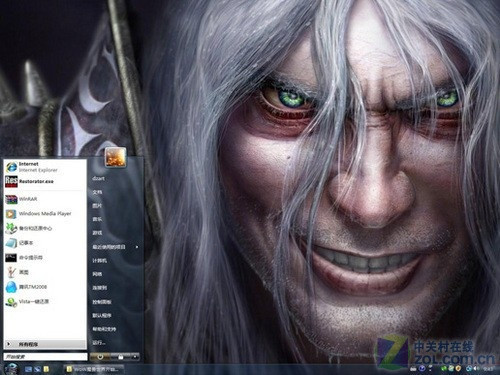
Task: Click 连接到 (Connect To)
Action: pos(99,288)
